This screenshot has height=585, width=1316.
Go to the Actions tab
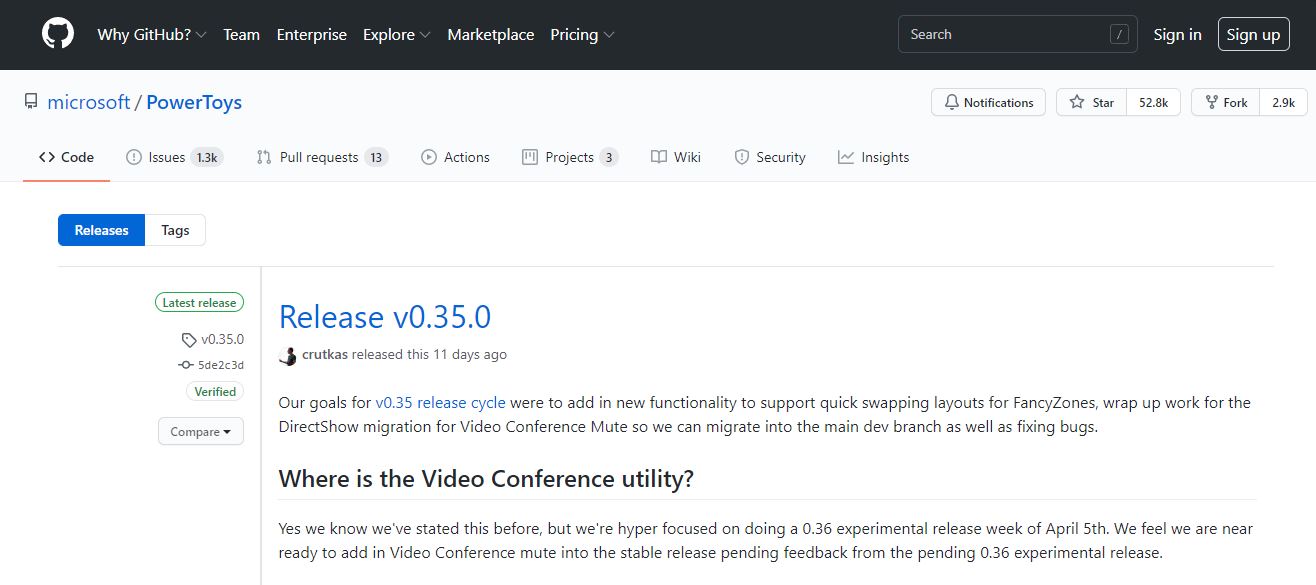tap(455, 157)
